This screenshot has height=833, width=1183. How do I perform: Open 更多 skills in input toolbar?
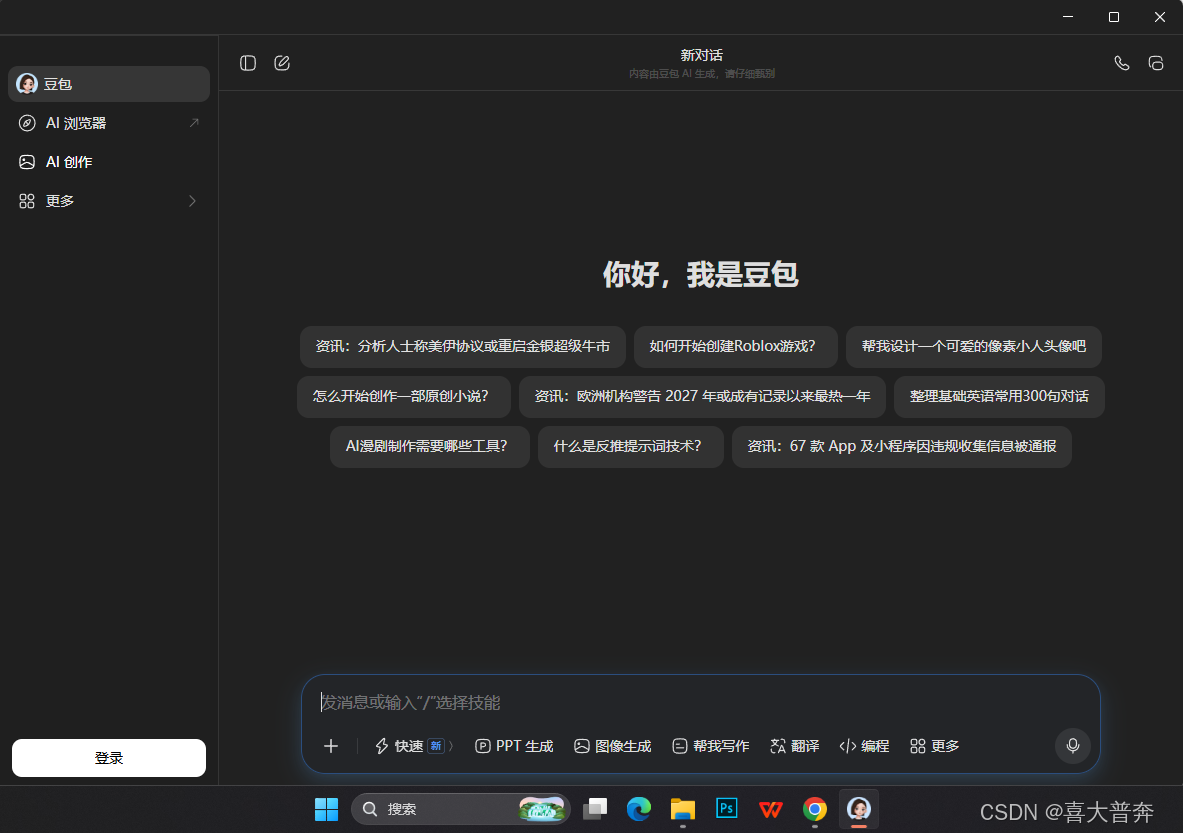tap(934, 746)
